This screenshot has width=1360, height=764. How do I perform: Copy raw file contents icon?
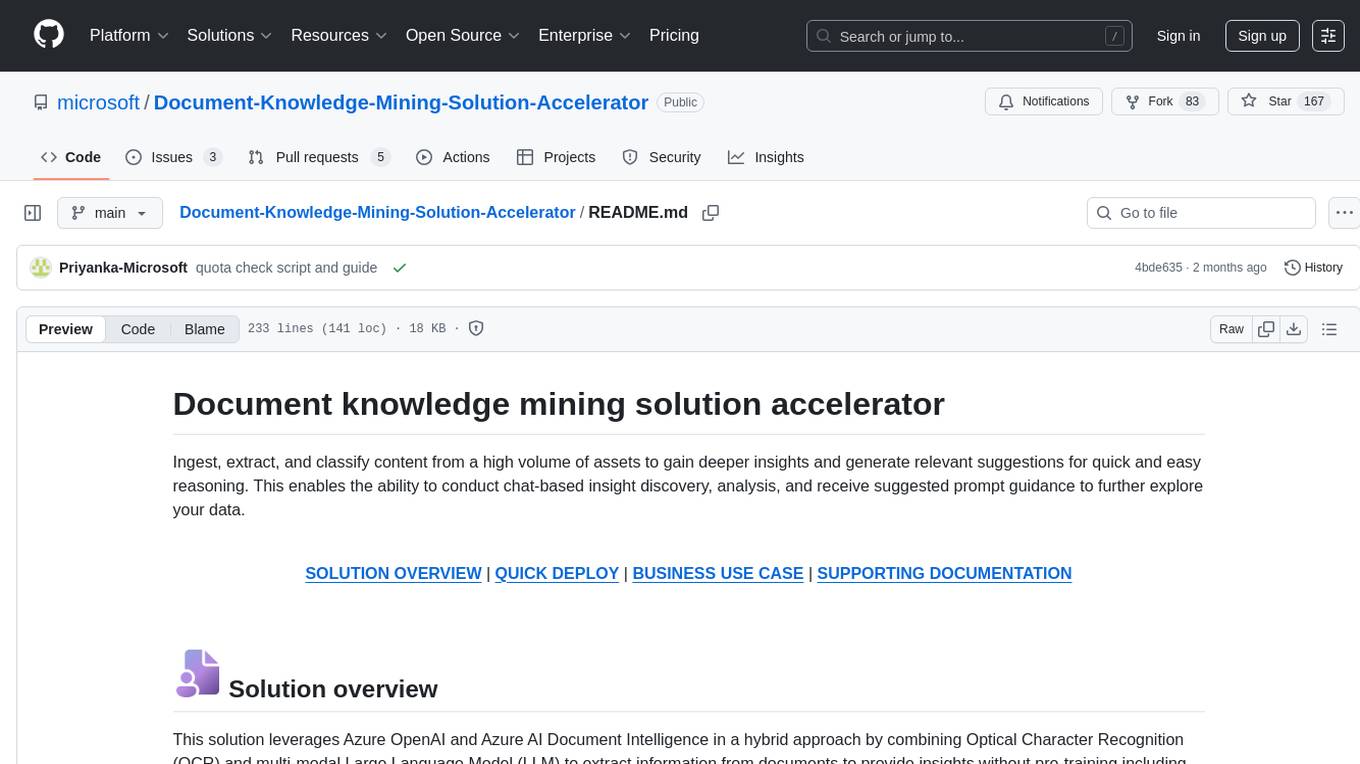1266,329
